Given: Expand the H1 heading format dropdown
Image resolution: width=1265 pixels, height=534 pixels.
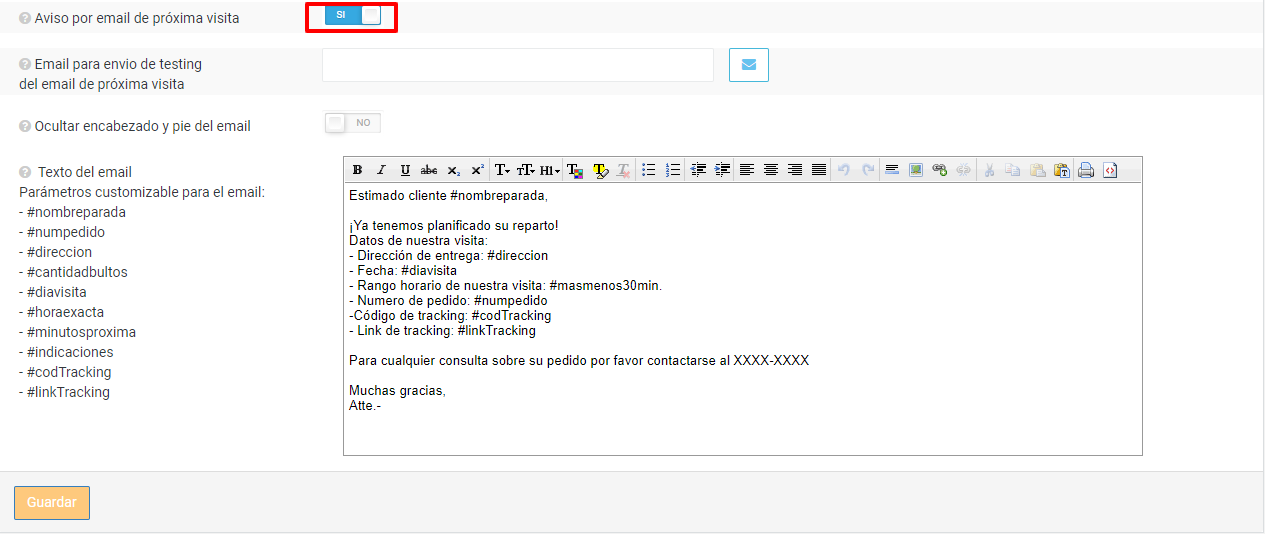Looking at the screenshot, I should click(x=550, y=170).
